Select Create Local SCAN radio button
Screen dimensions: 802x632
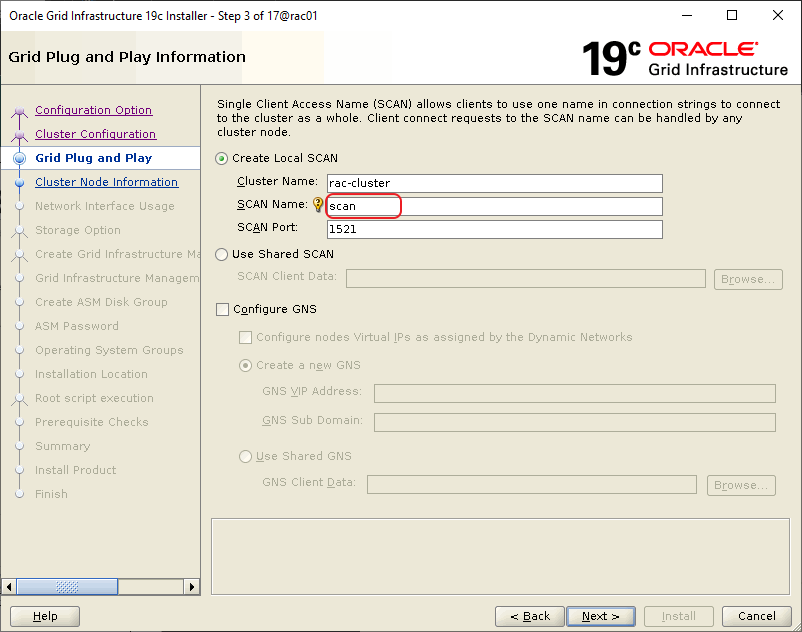click(x=221, y=159)
